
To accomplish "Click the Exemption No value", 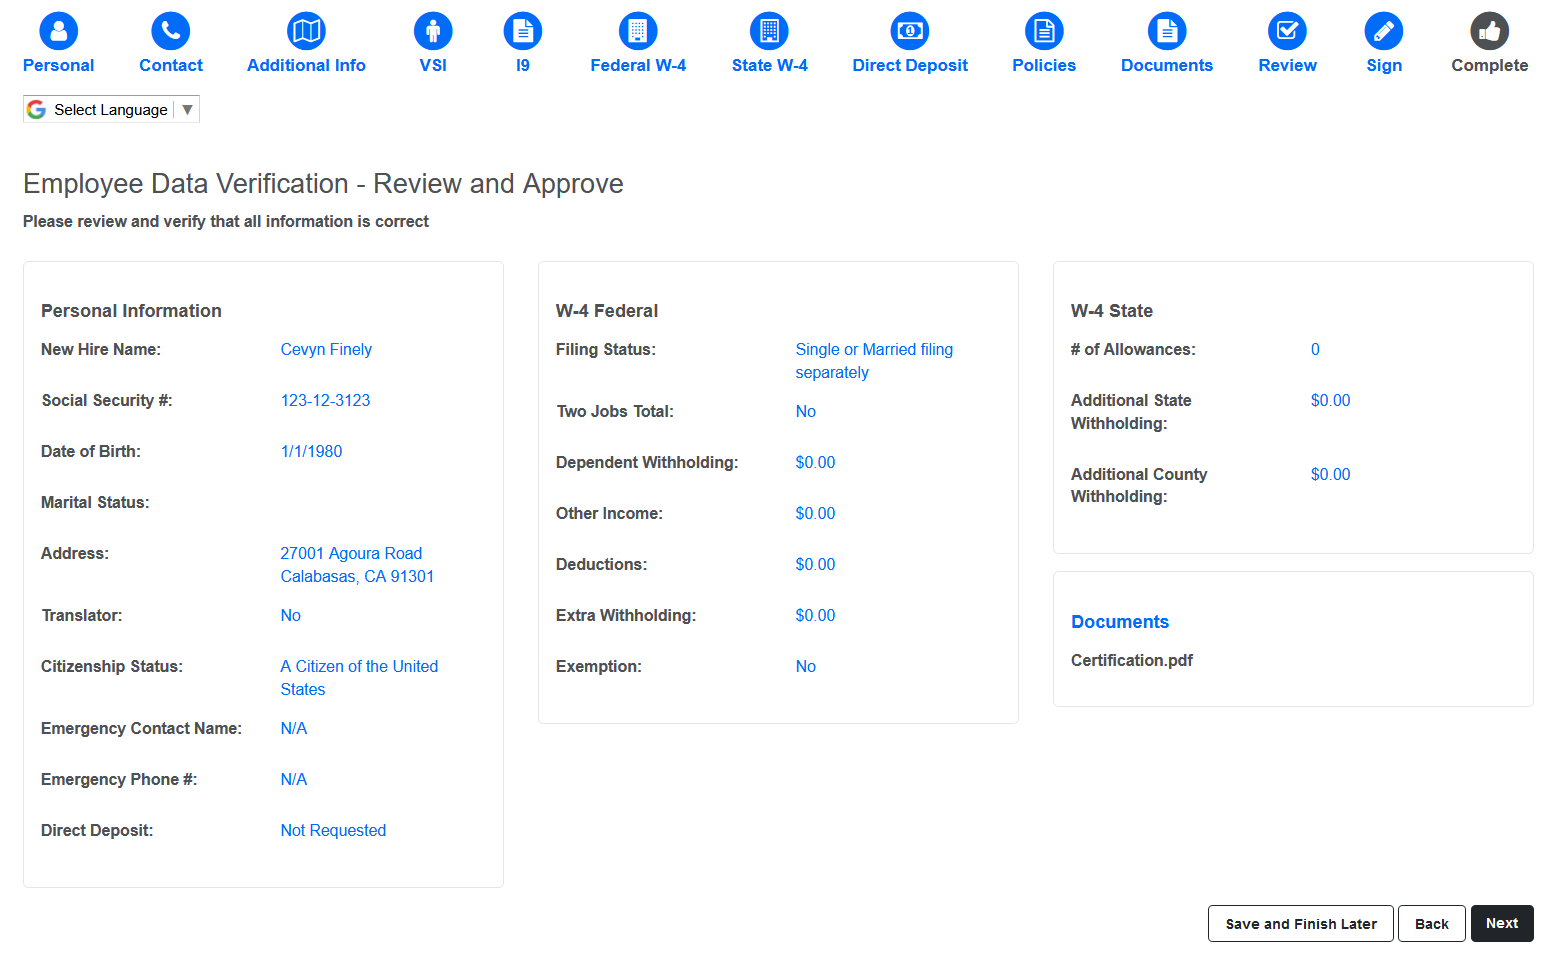I will [806, 666].
